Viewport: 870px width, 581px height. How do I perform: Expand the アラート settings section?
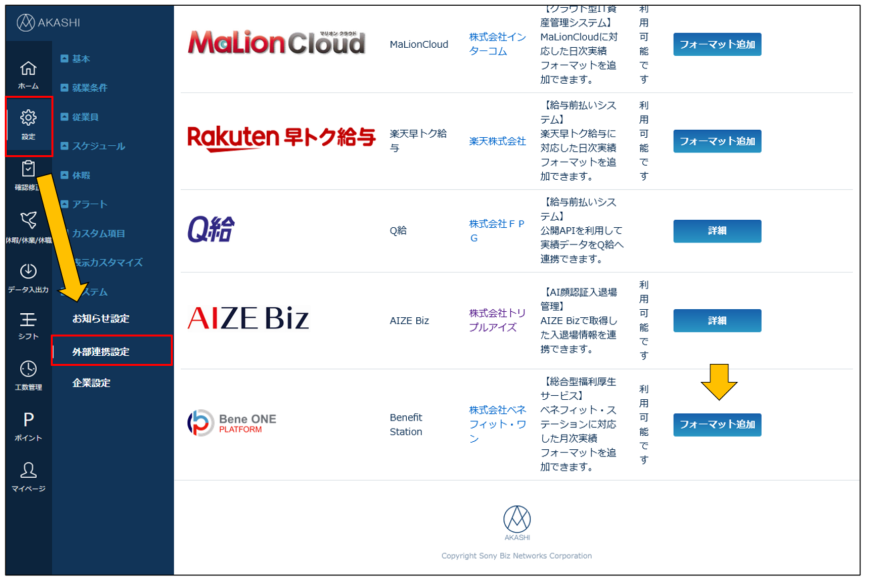[84, 204]
